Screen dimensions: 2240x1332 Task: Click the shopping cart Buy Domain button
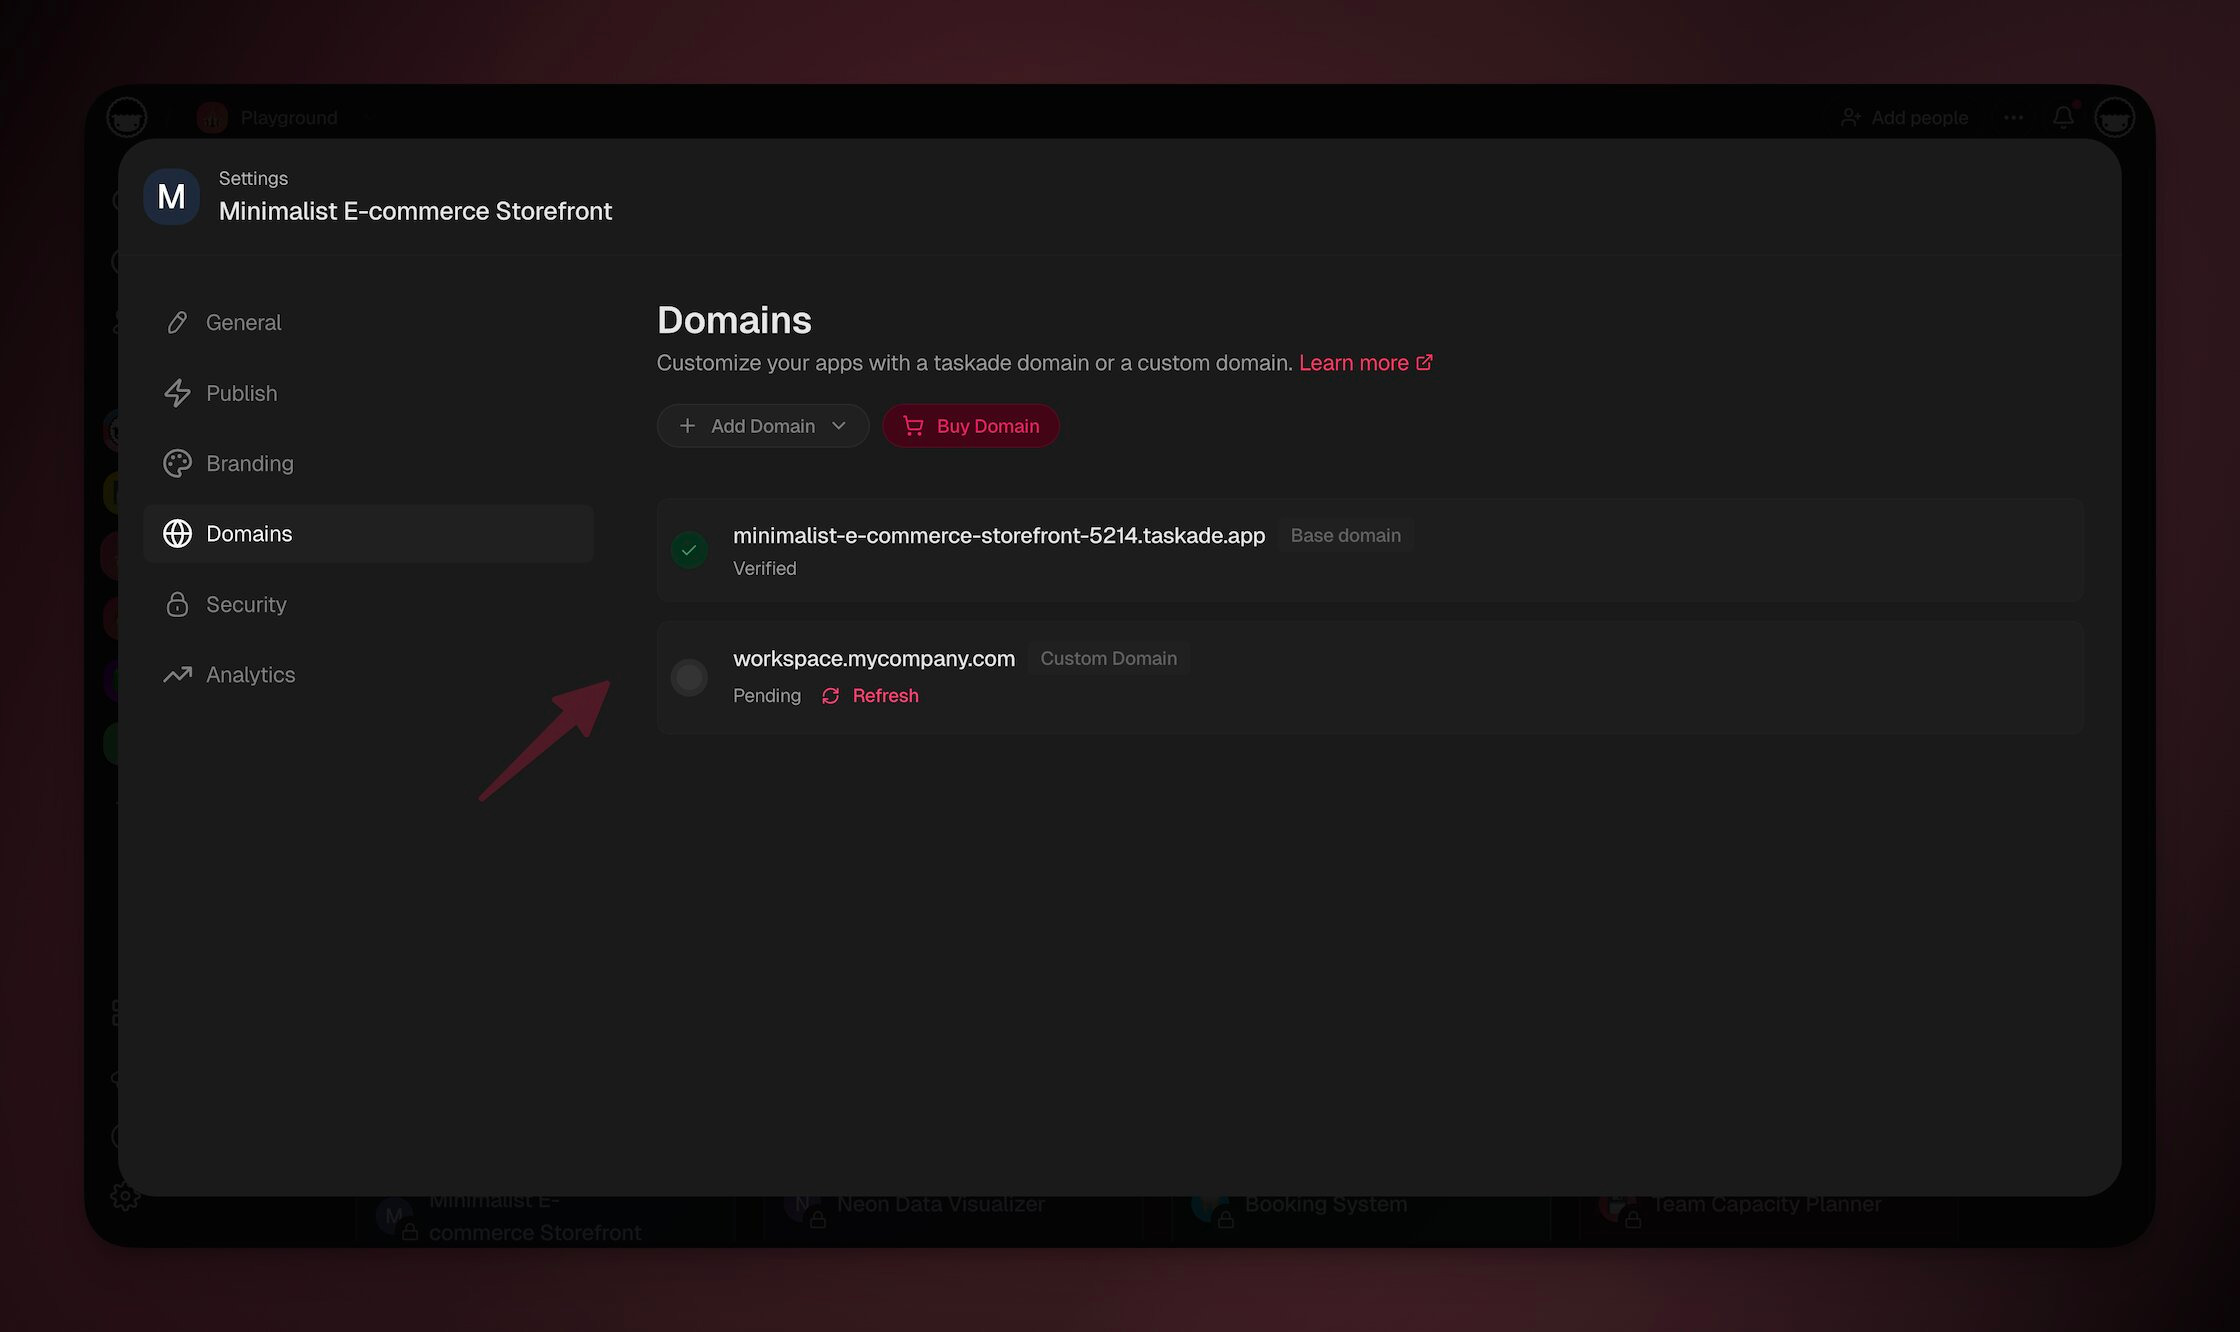coord(970,426)
